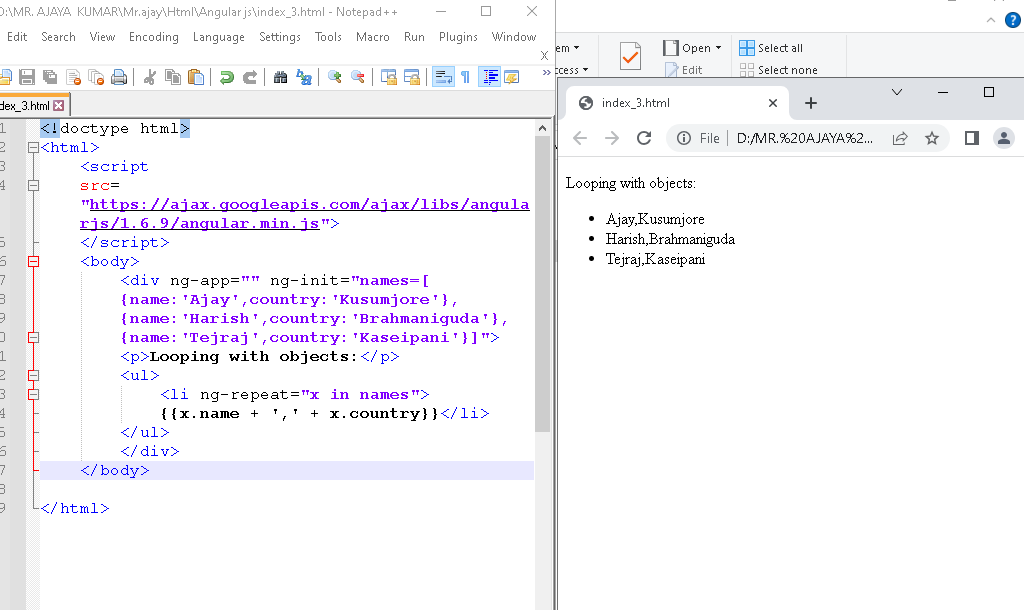Screen dimensions: 1024x610
Task: Open the Chrome tab search dropdown
Action: click(x=896, y=92)
